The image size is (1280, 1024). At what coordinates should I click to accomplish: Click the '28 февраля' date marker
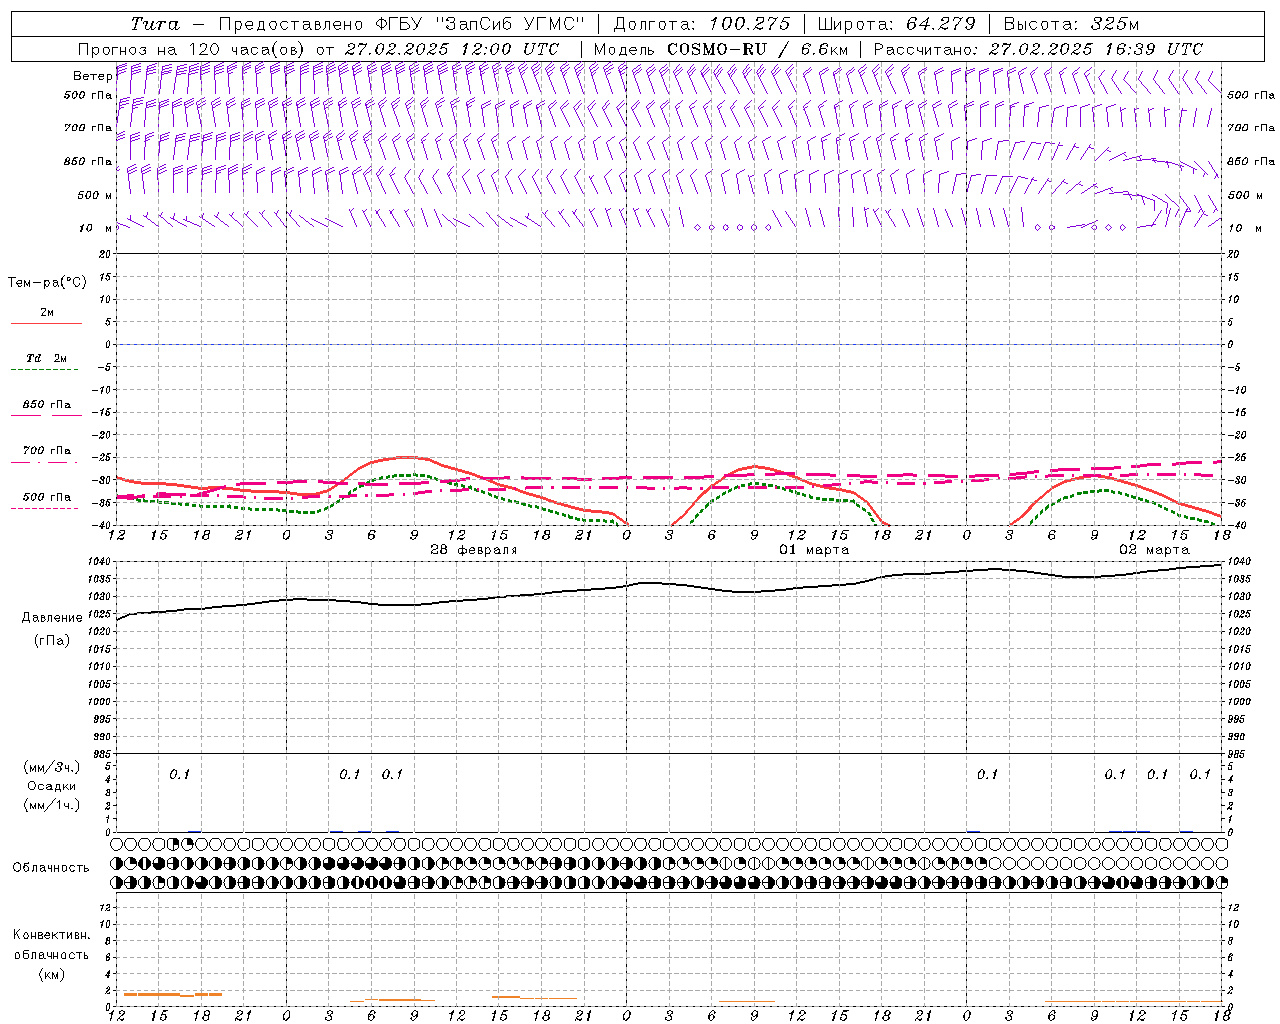click(474, 550)
